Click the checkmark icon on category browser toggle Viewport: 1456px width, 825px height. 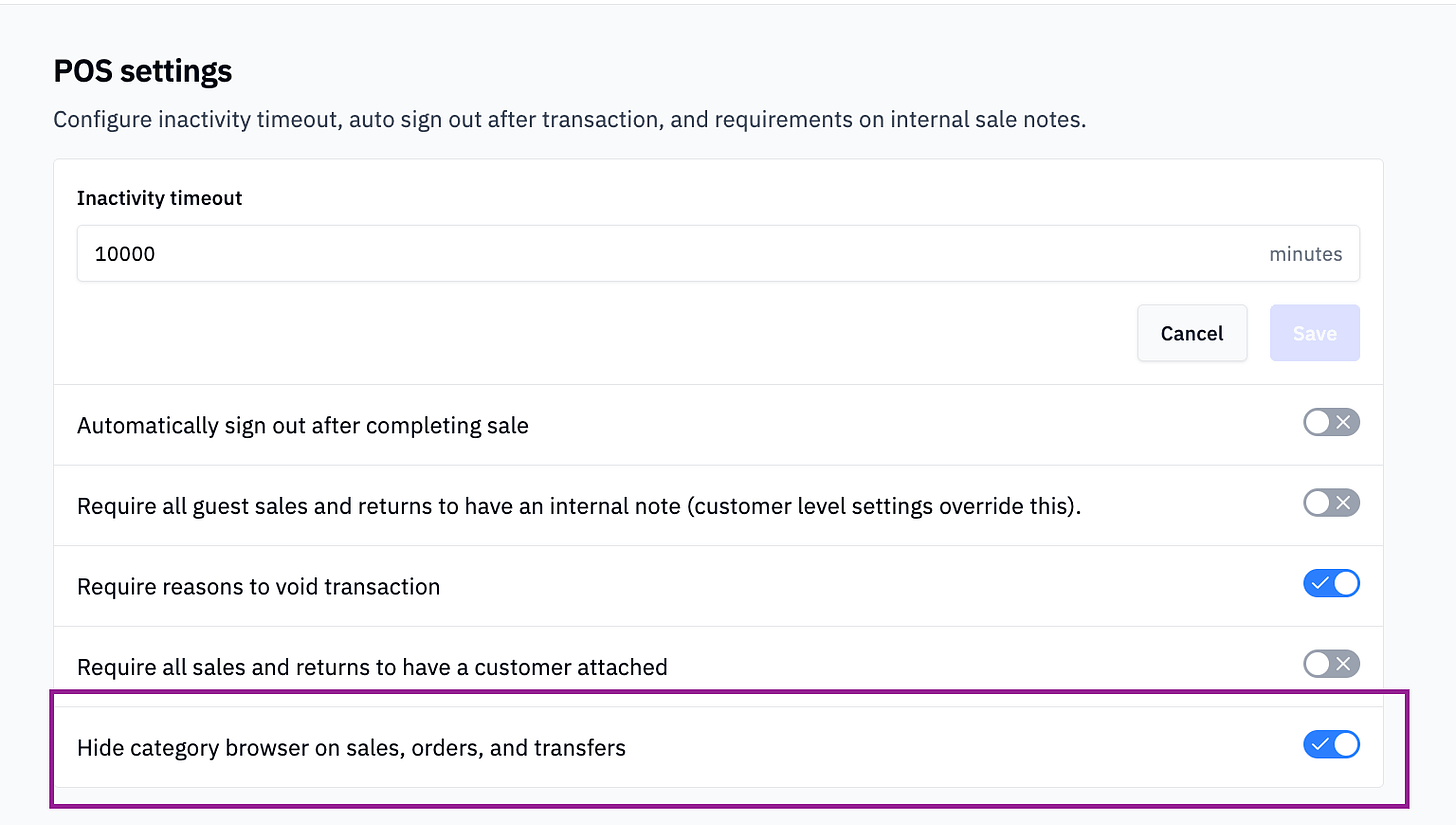pyautogui.click(x=1319, y=745)
